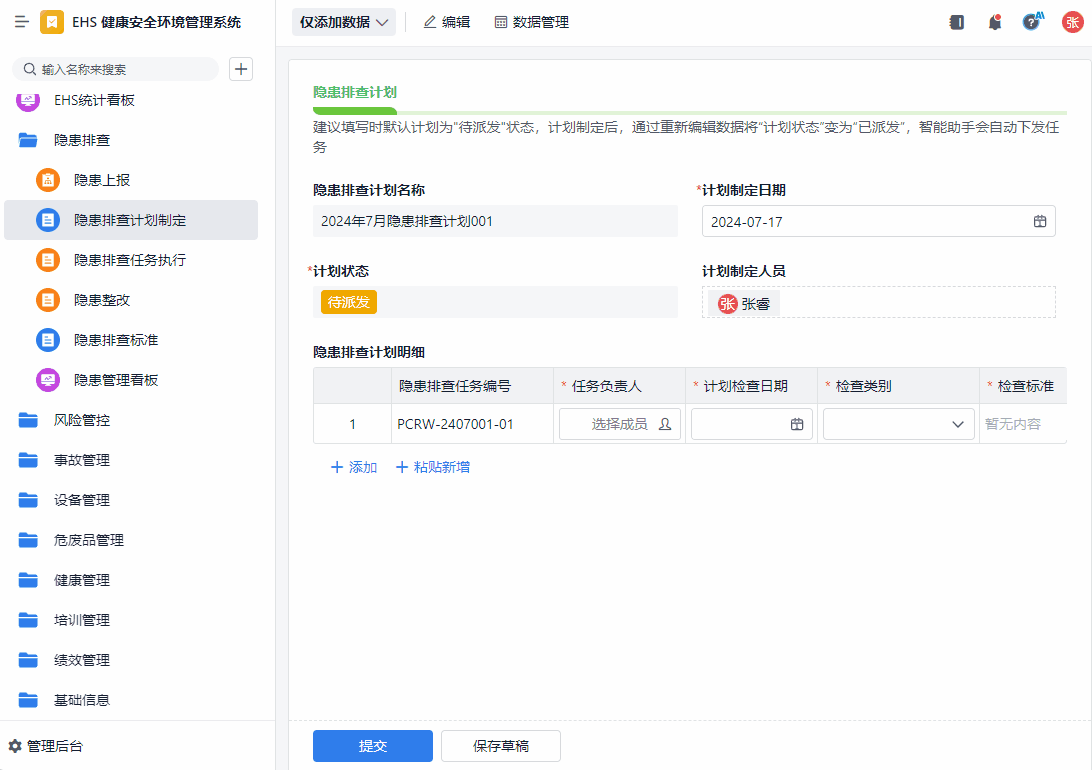Expand the 绩效管理 folder
The height and width of the screenshot is (770, 1092).
click(x=131, y=660)
